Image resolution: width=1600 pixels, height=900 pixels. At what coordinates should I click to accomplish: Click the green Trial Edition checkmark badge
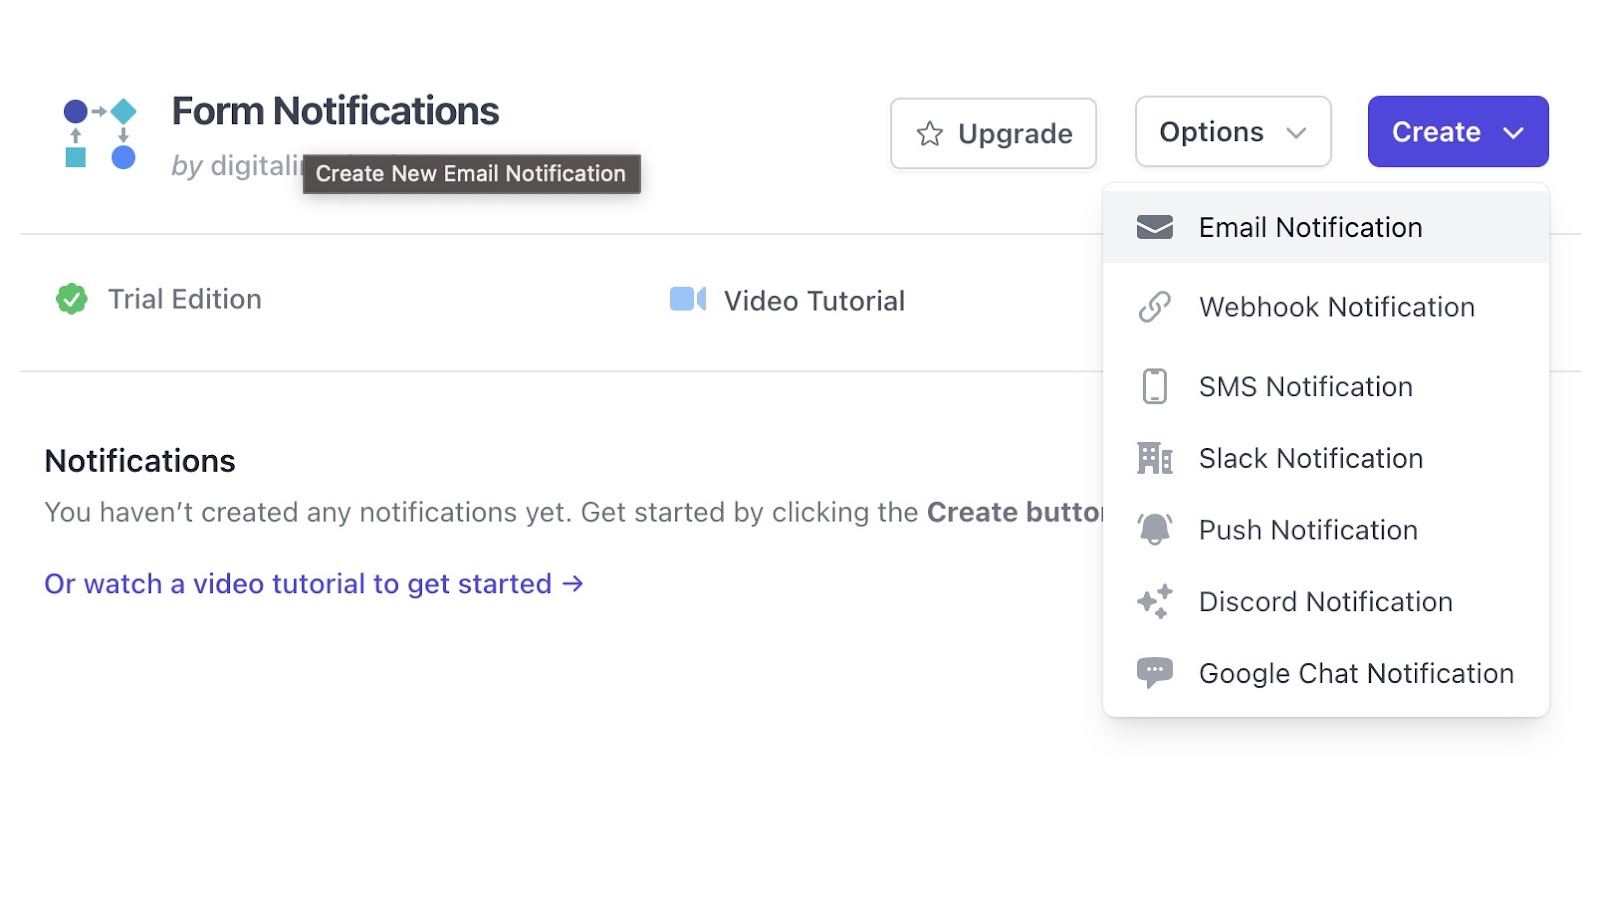(x=71, y=299)
